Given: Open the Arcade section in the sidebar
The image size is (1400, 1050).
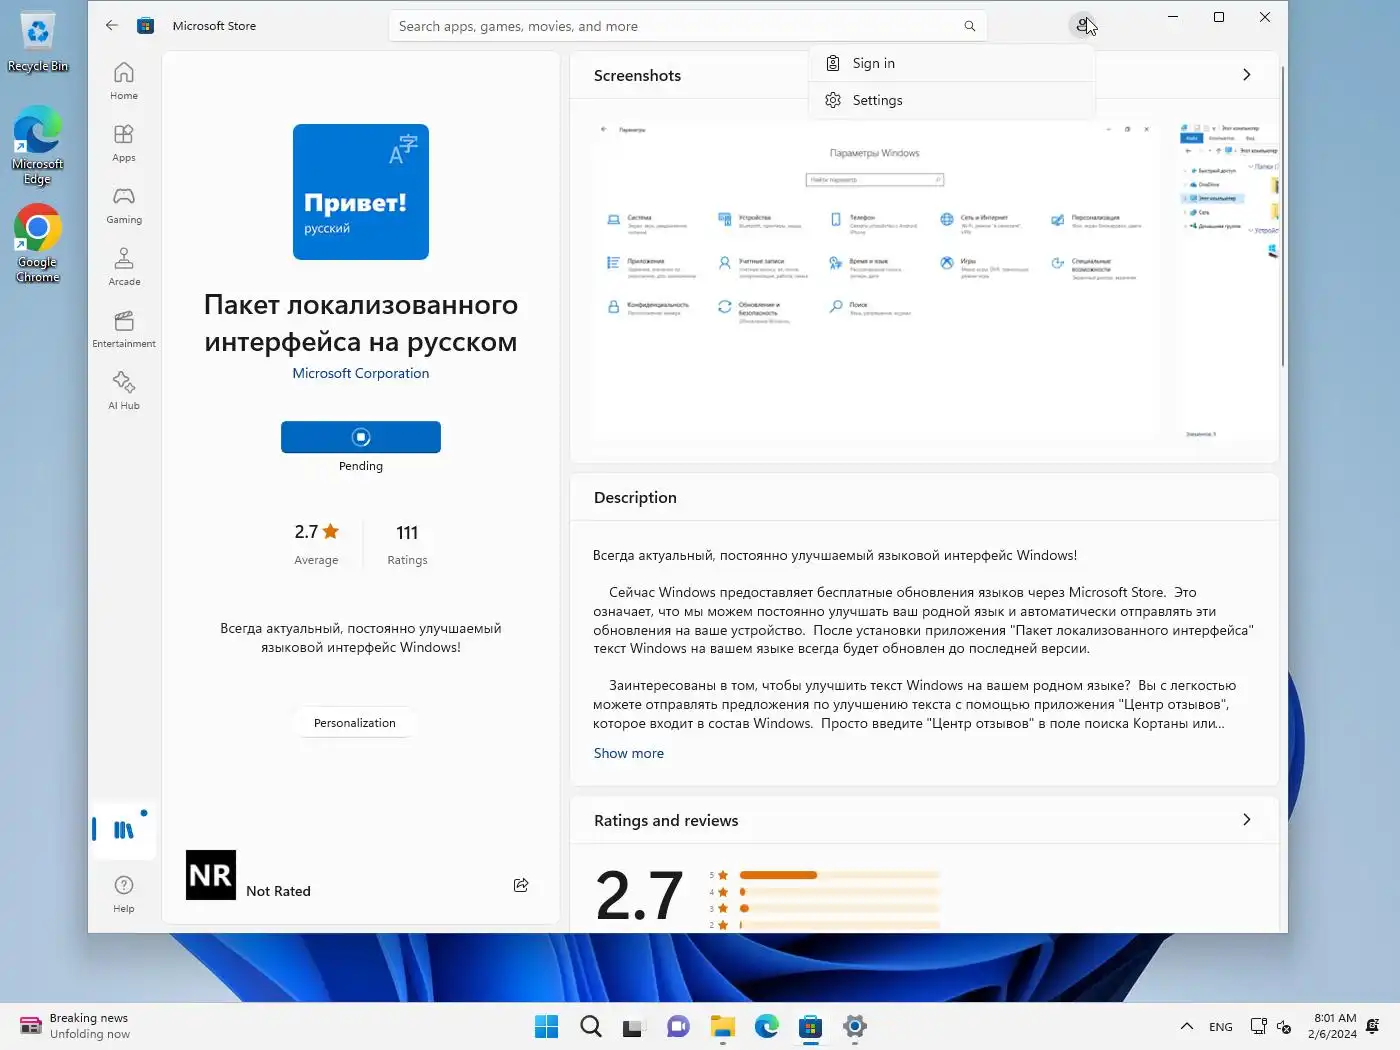Looking at the screenshot, I should (124, 267).
